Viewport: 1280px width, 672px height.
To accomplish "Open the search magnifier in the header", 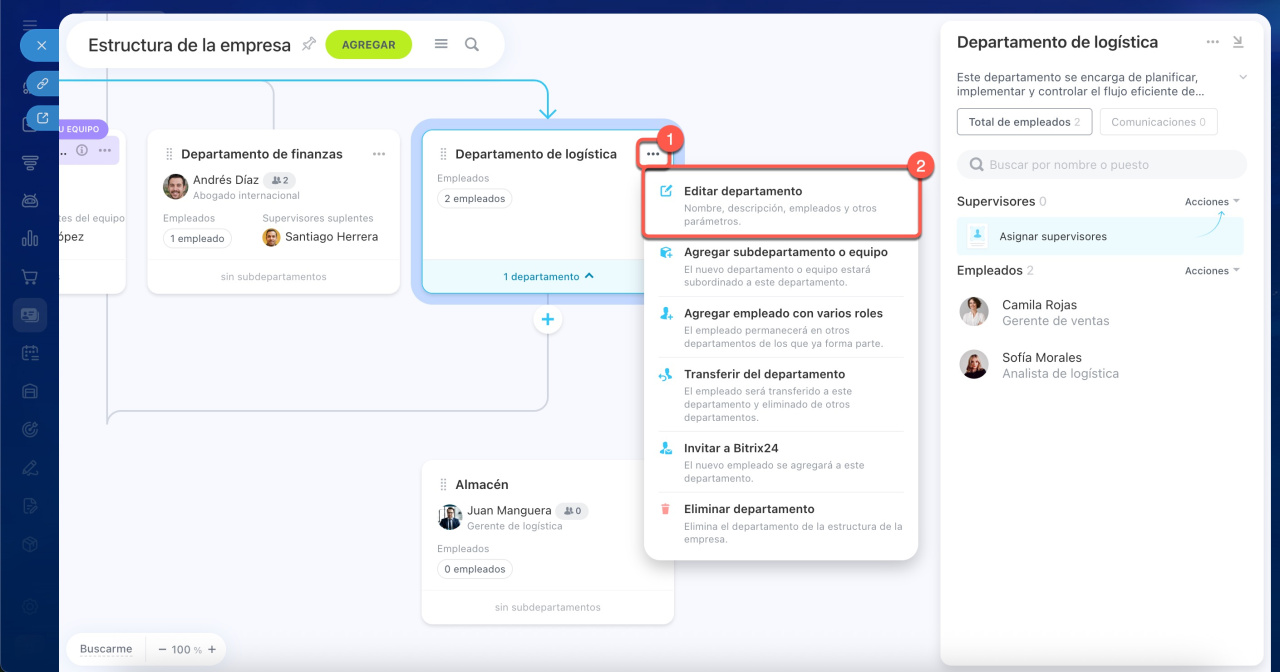I will click(x=472, y=44).
